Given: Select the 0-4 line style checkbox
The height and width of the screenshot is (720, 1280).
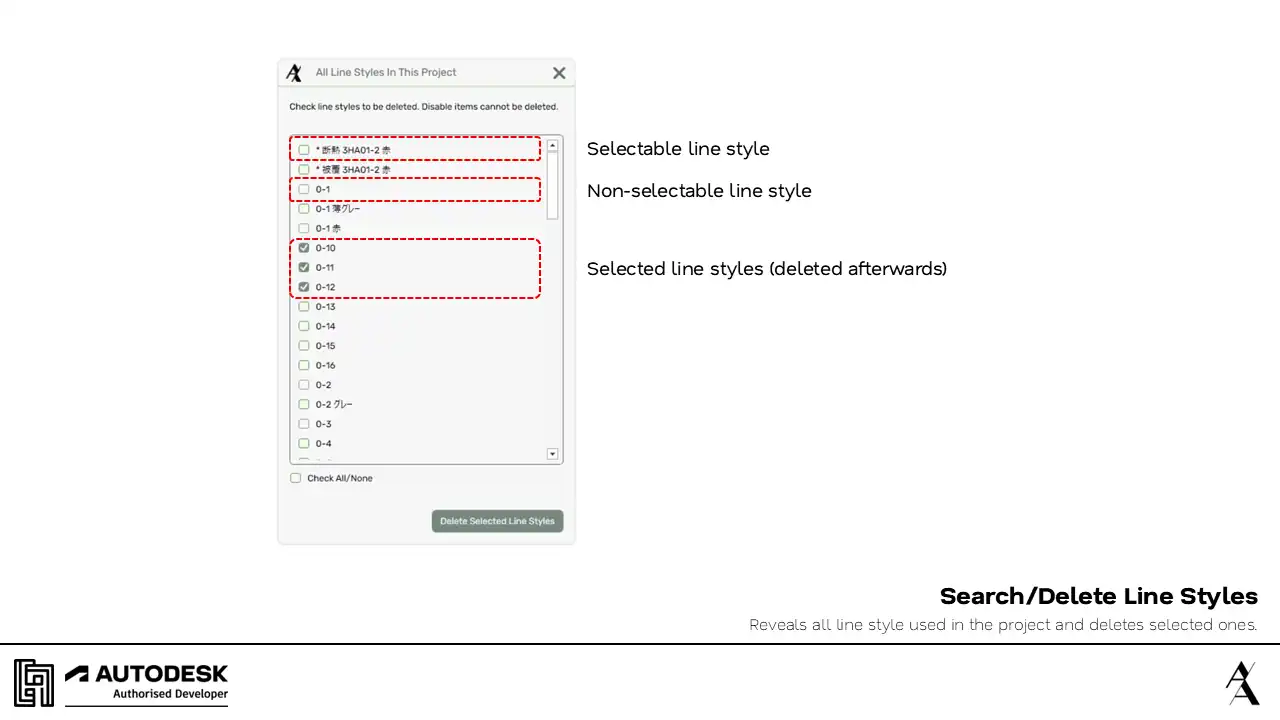Looking at the screenshot, I should (304, 444).
